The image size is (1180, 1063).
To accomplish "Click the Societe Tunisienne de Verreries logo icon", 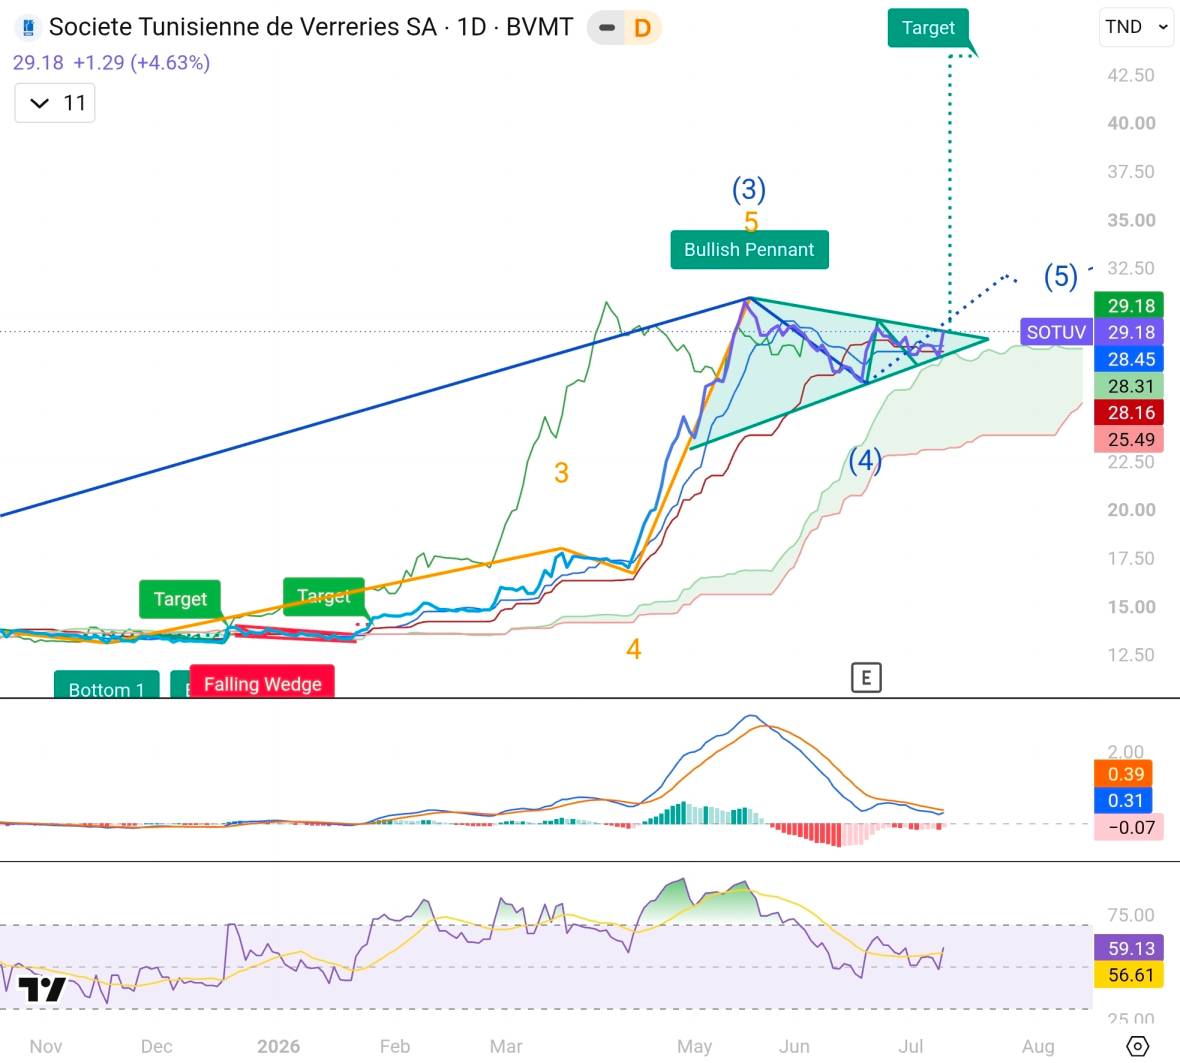I will coord(29,28).
